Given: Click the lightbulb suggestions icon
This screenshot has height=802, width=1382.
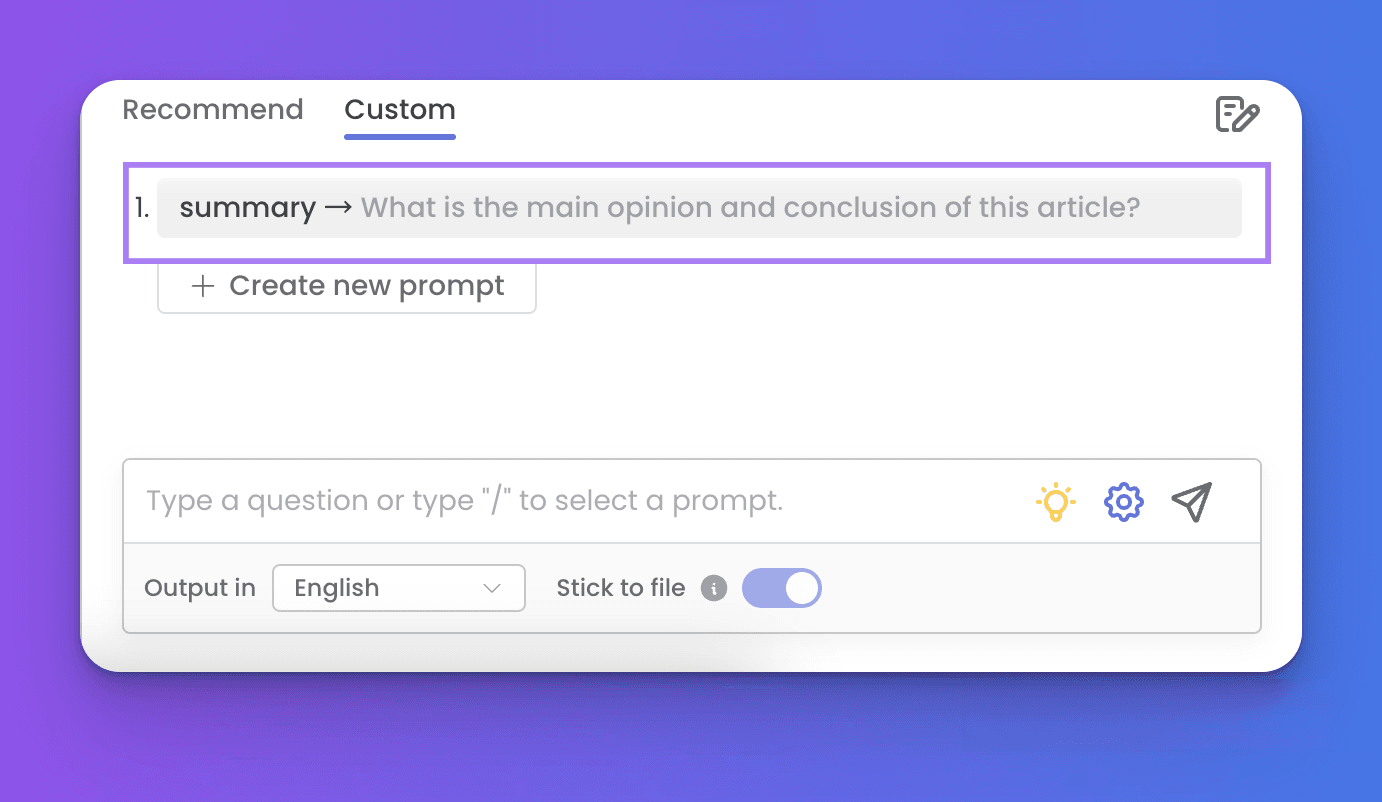Looking at the screenshot, I should pyautogui.click(x=1055, y=501).
